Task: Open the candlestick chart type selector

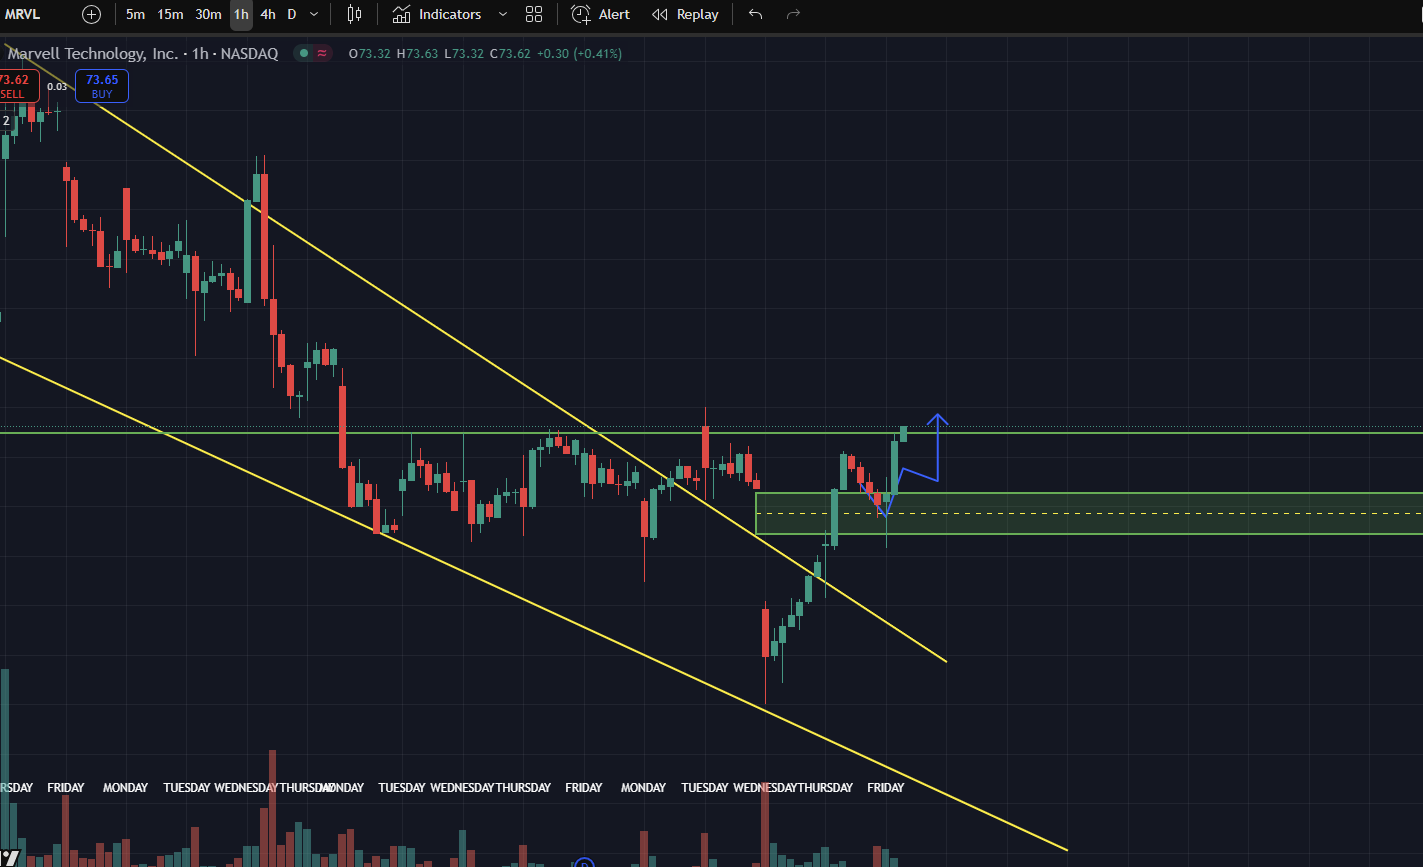Action: tap(354, 14)
